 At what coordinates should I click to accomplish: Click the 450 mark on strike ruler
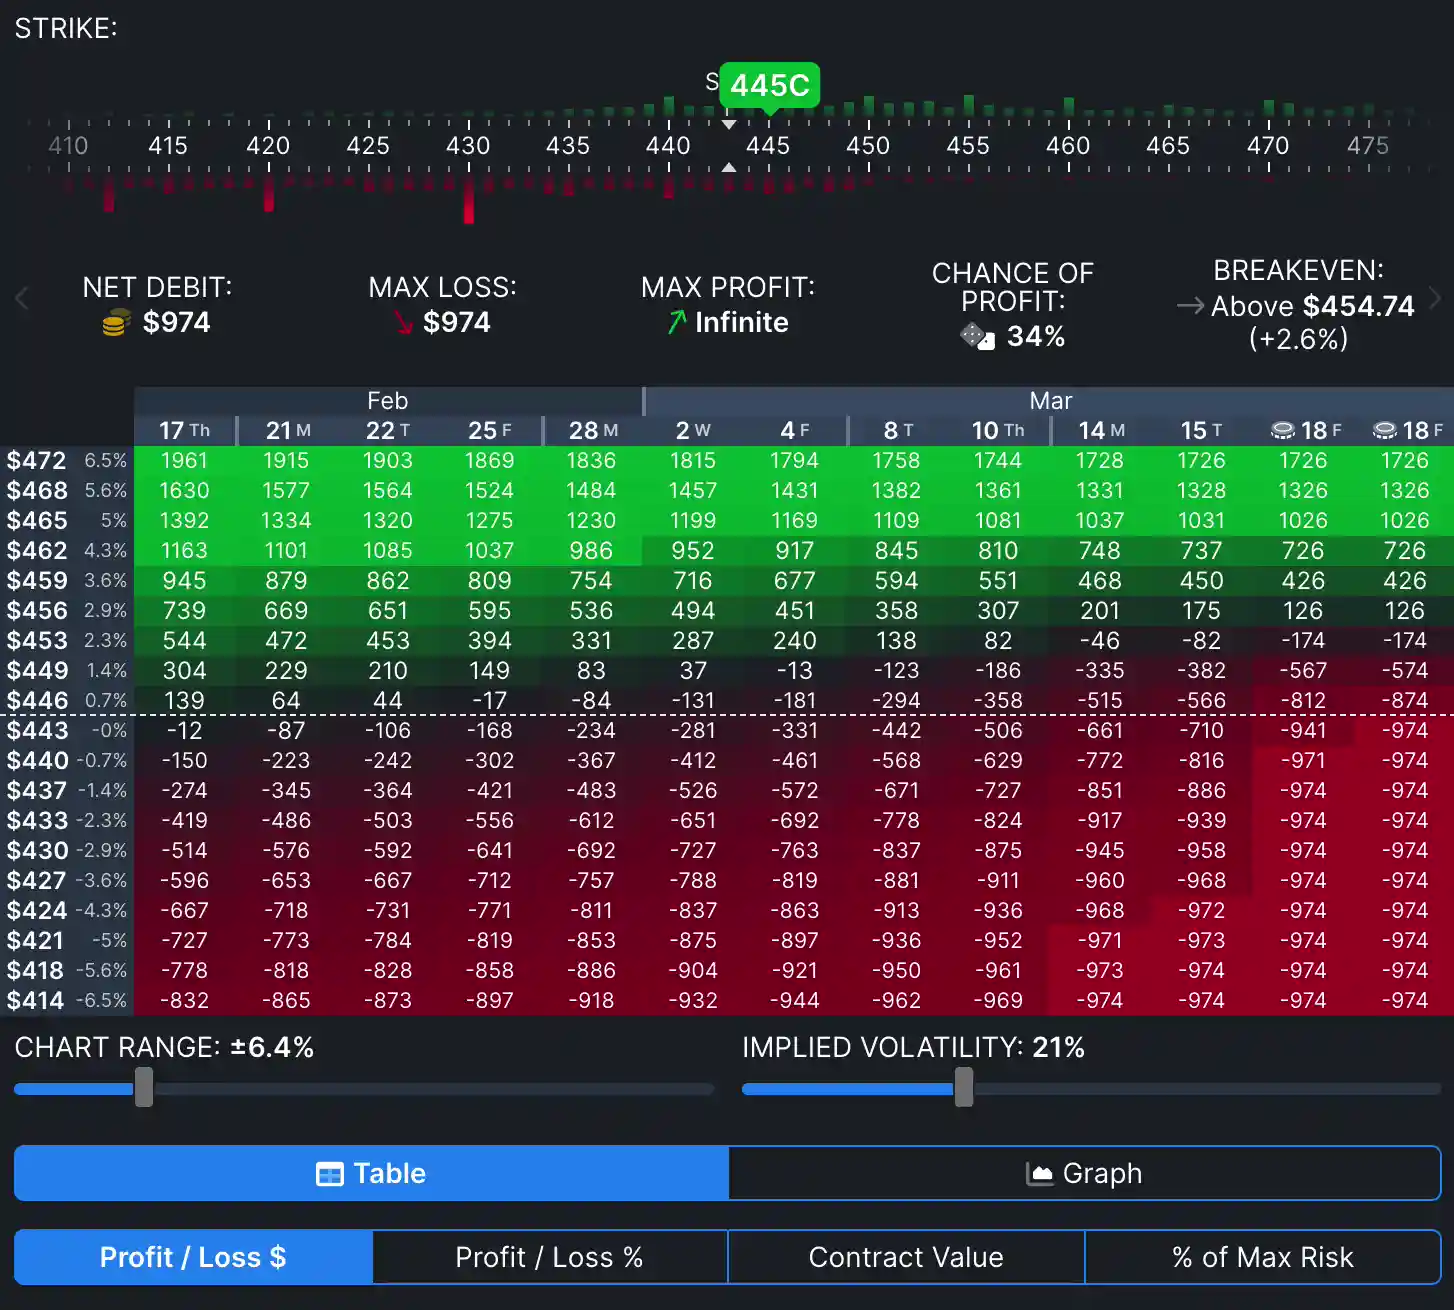click(x=867, y=146)
